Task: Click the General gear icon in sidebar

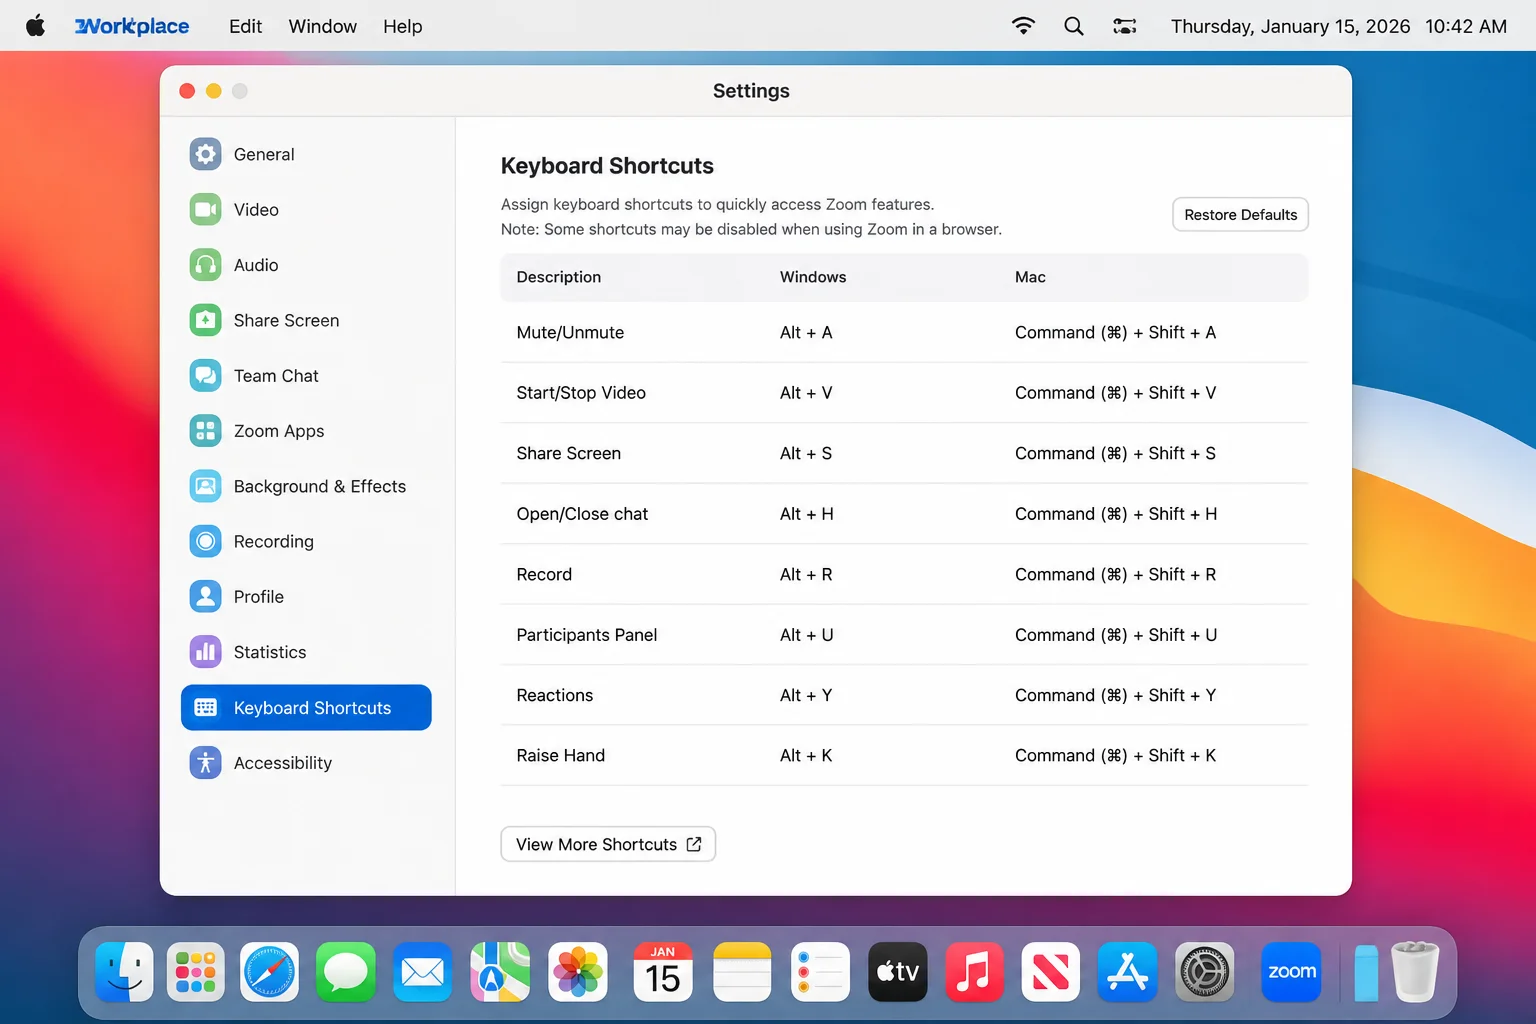Action: click(205, 154)
